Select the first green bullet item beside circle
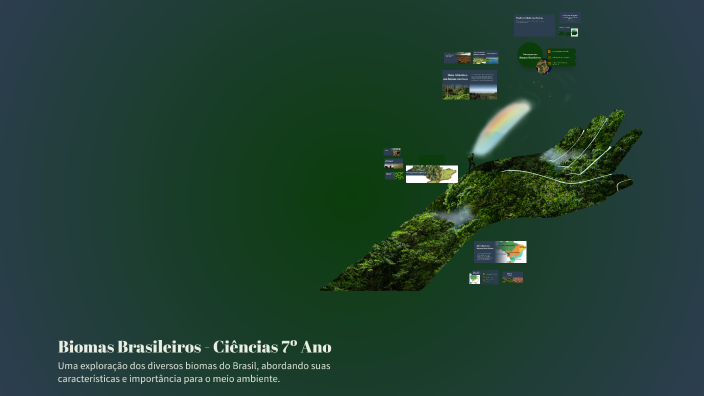Screen dimensions: 704x396 pyautogui.click(x=561, y=52)
